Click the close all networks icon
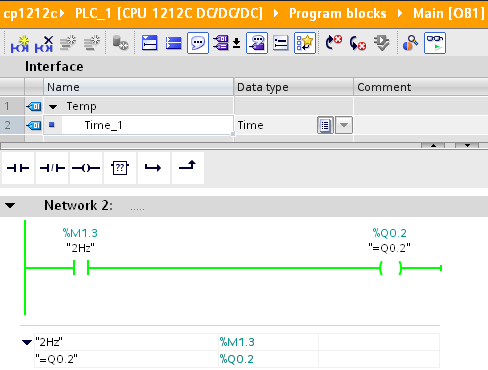Image resolution: width=488 pixels, height=370 pixels. (x=173, y=43)
